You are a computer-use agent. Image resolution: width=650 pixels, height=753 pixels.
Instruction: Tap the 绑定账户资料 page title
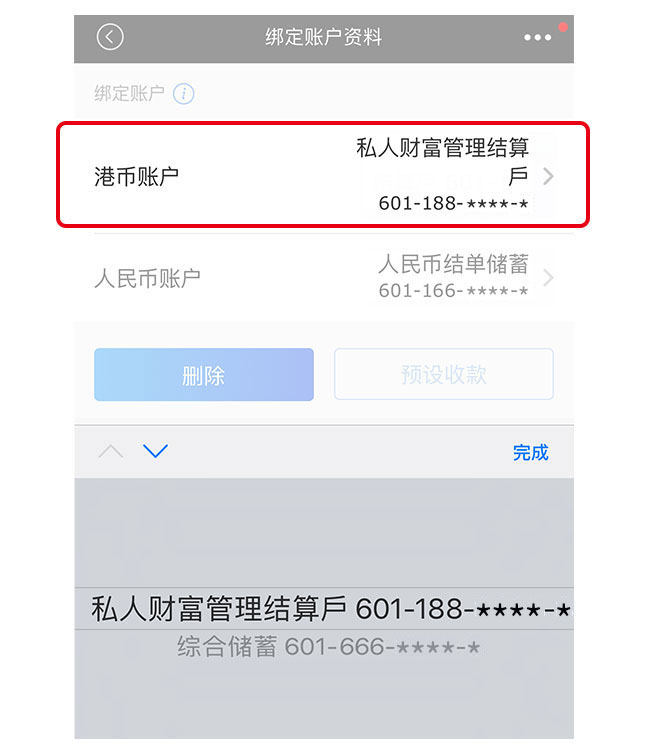pos(324,37)
